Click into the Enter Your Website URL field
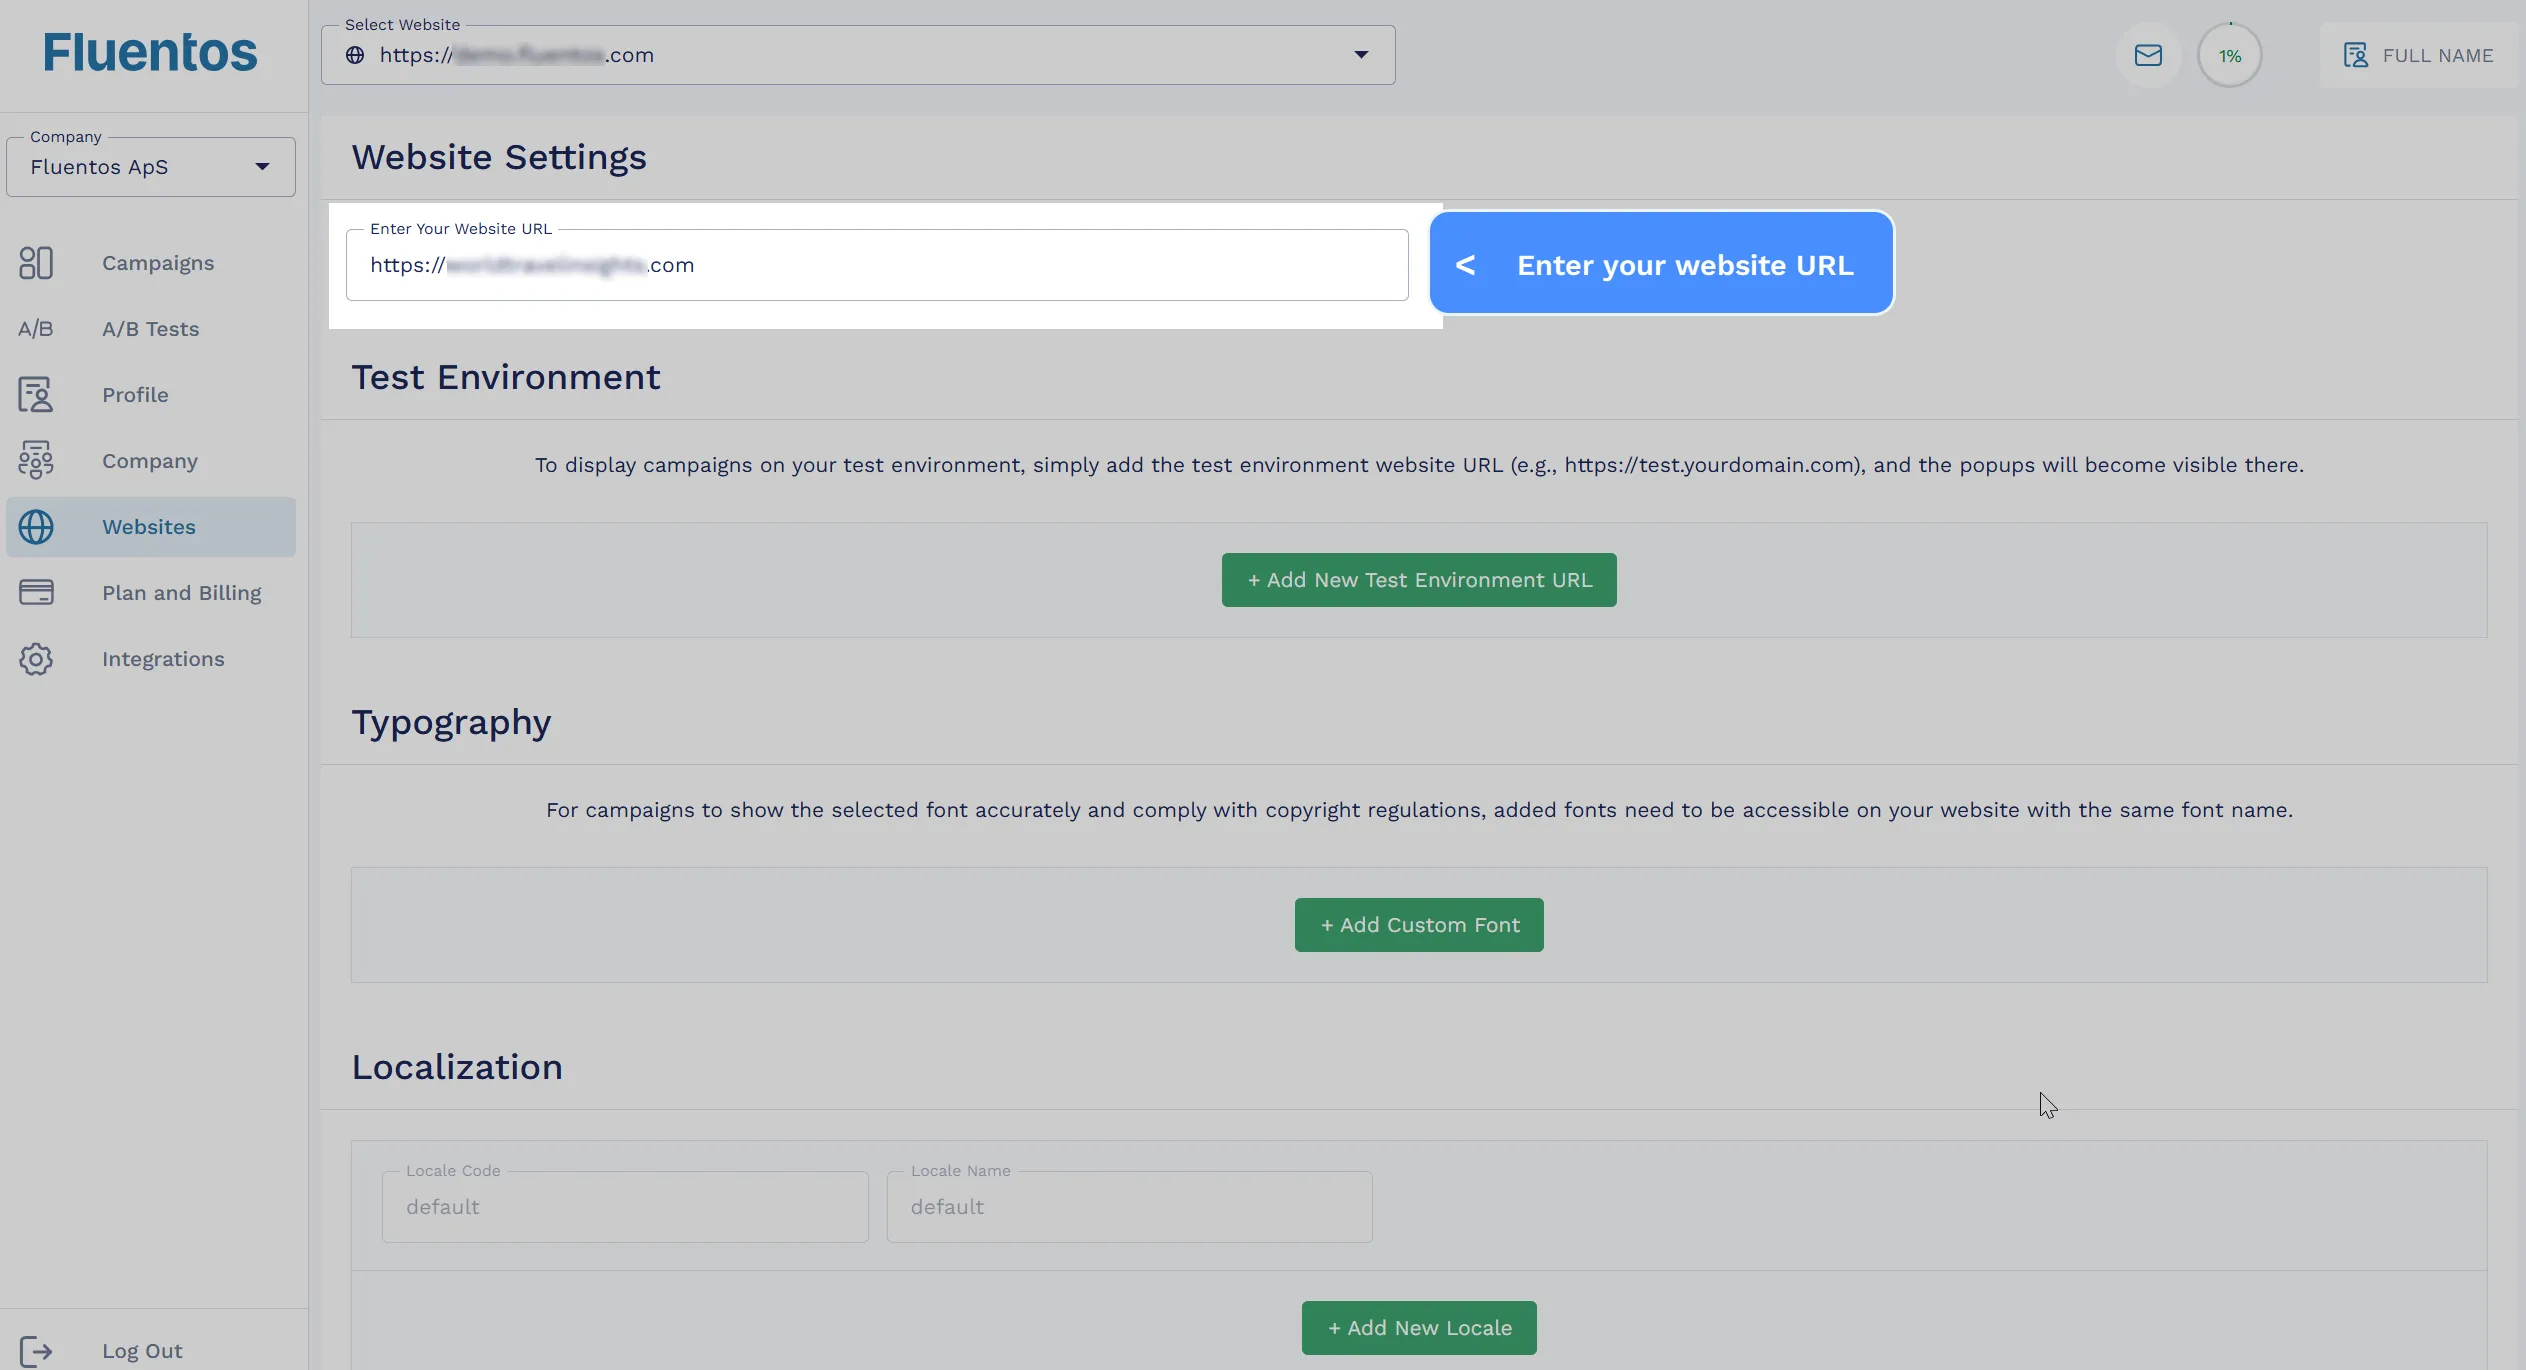 877,265
